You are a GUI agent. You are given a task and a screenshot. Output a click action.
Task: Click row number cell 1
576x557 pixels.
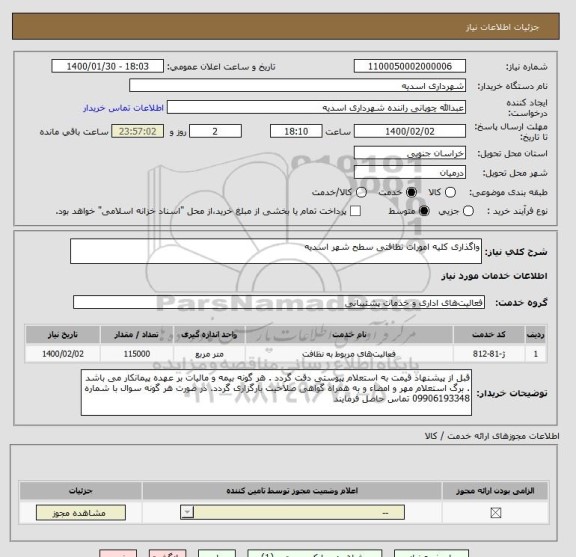(x=536, y=354)
